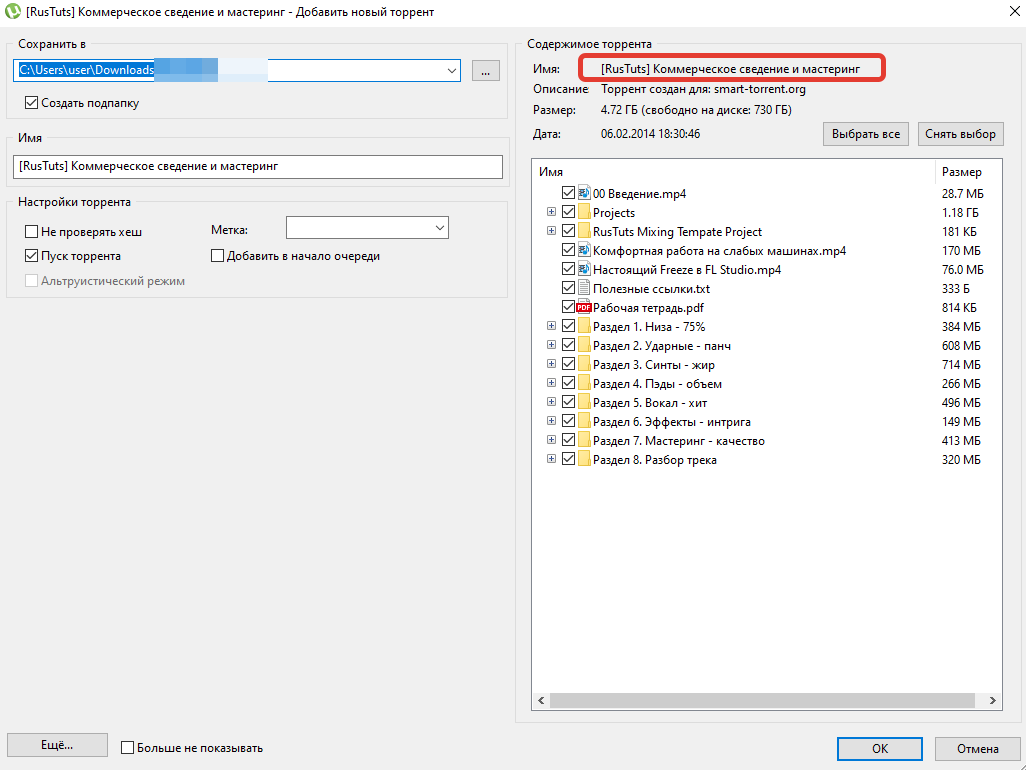
Task: Click the folder icon of Раздел 2. Ударные - панч
Action: tap(584, 345)
